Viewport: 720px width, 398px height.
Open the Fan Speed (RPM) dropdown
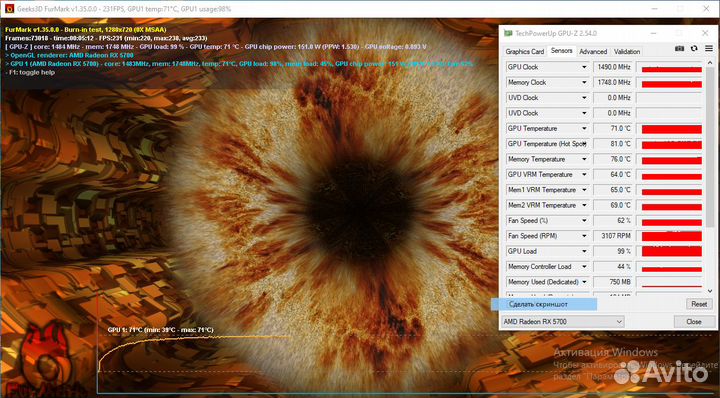[584, 236]
